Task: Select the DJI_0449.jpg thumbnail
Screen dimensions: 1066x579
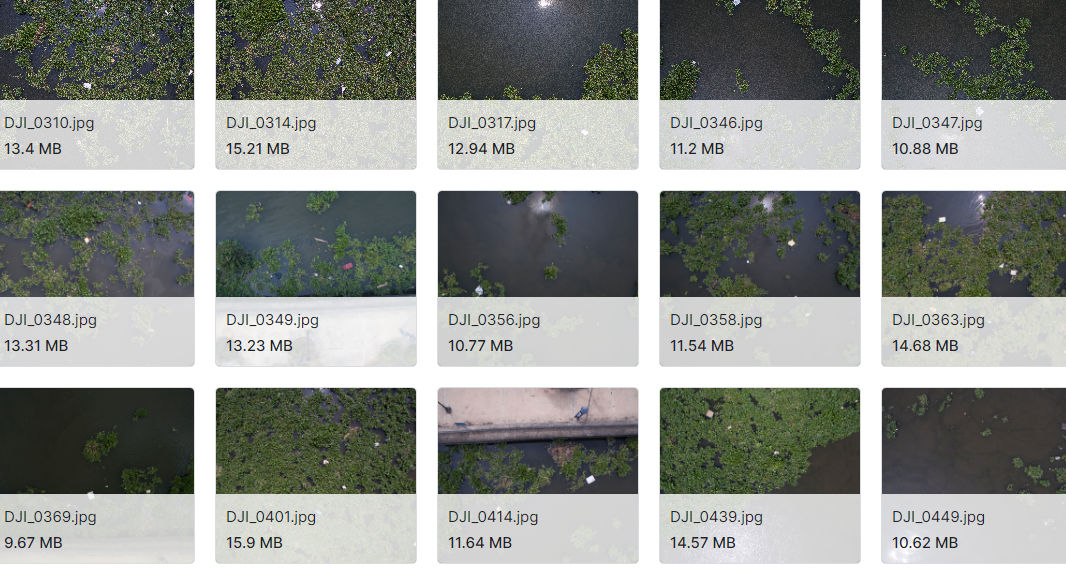Action: (x=974, y=476)
